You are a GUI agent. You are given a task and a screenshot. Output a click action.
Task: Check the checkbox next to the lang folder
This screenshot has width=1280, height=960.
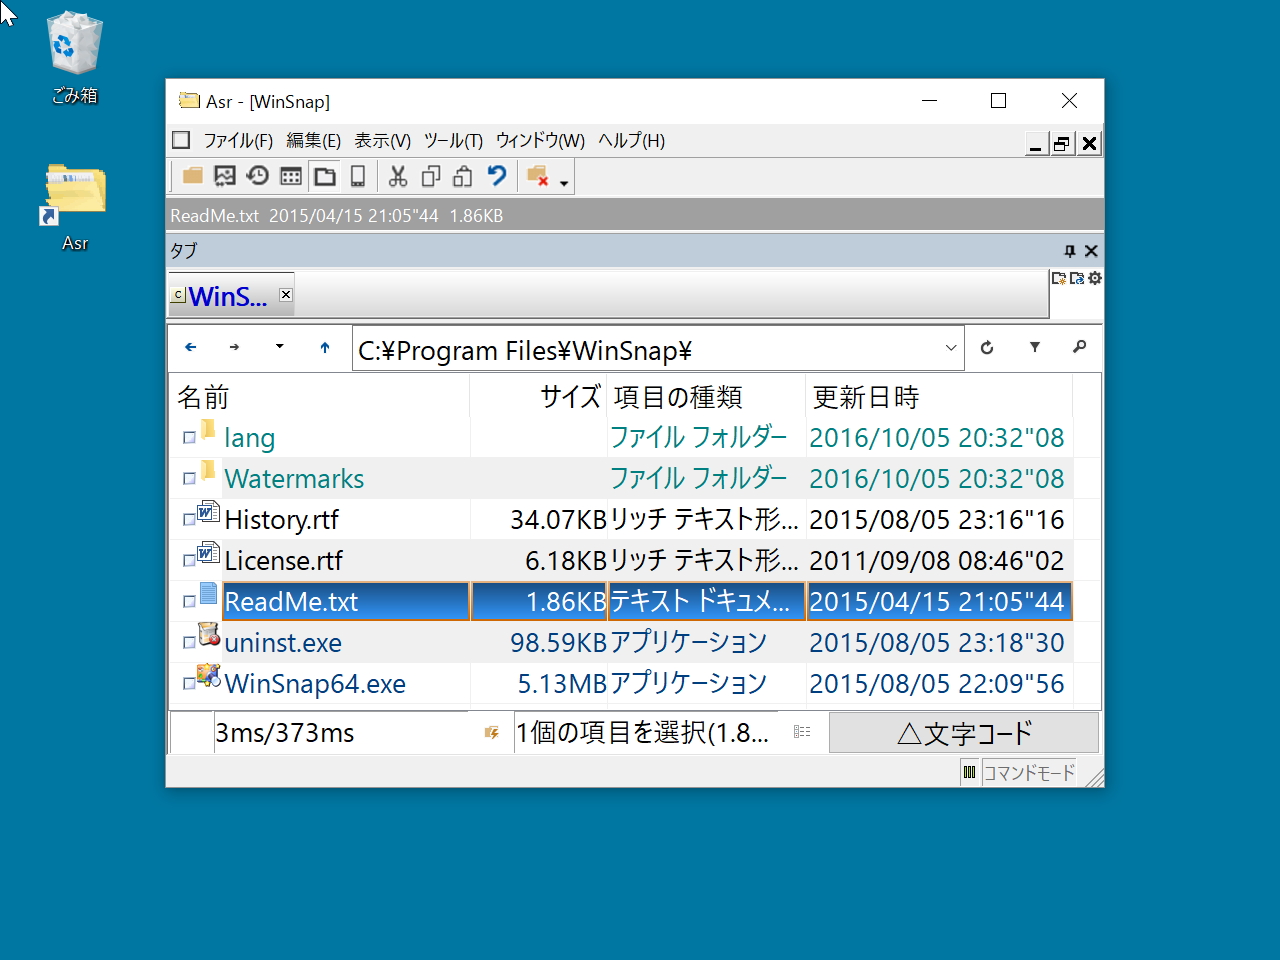[x=191, y=437]
